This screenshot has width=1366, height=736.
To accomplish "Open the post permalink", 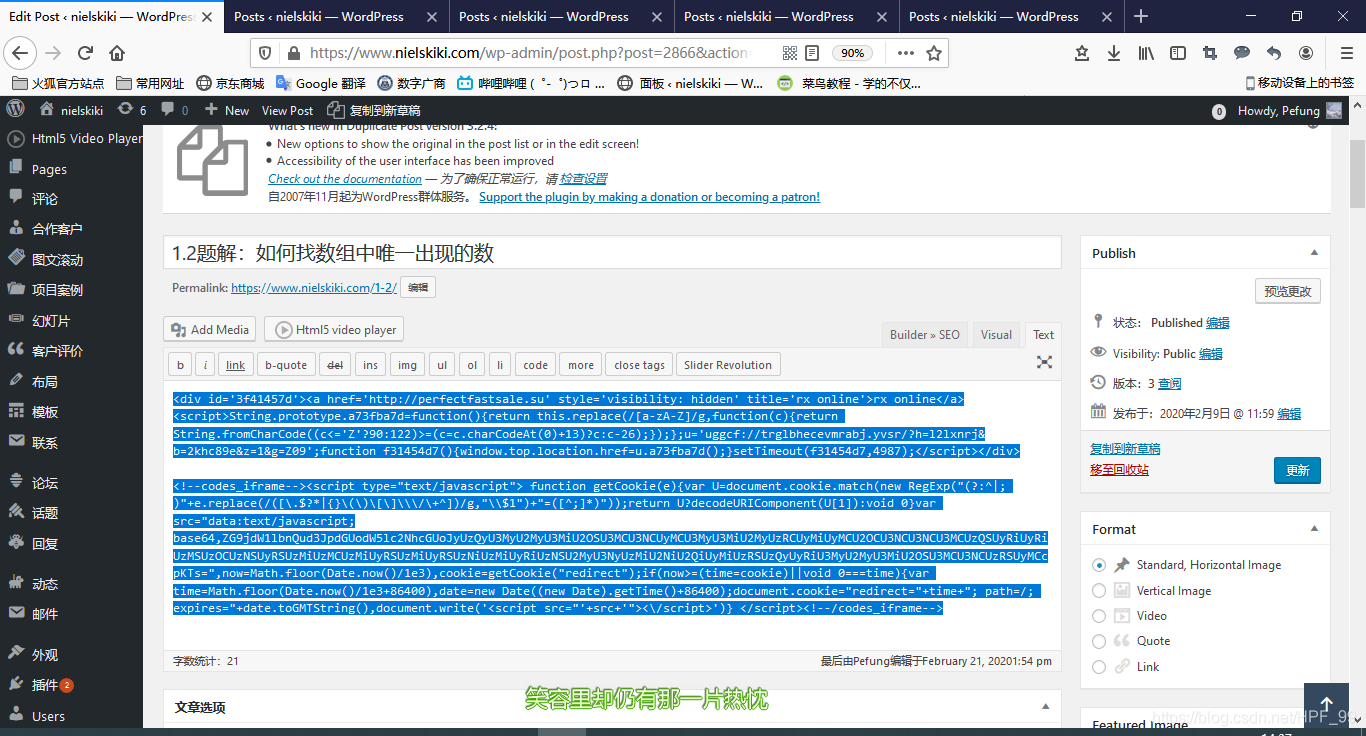I will click(314, 288).
